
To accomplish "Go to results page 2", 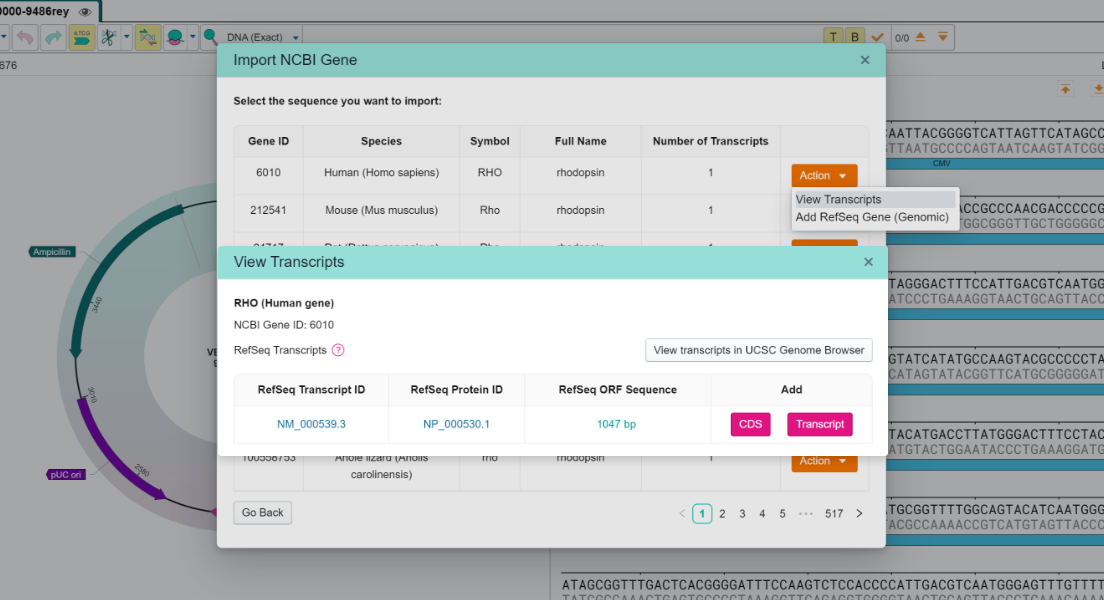I will [722, 513].
